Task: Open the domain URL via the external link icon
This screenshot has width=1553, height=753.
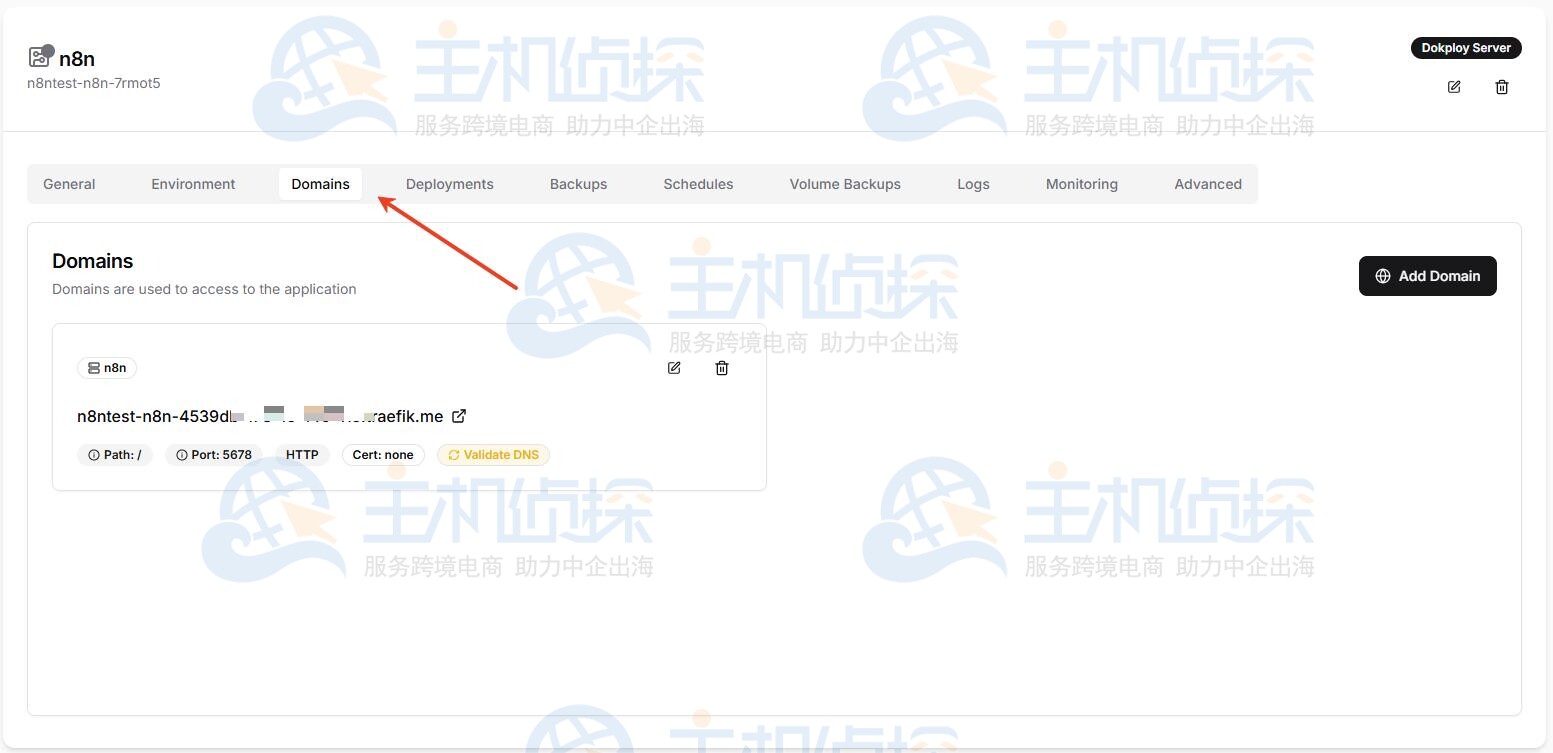Action: pyautogui.click(x=459, y=416)
